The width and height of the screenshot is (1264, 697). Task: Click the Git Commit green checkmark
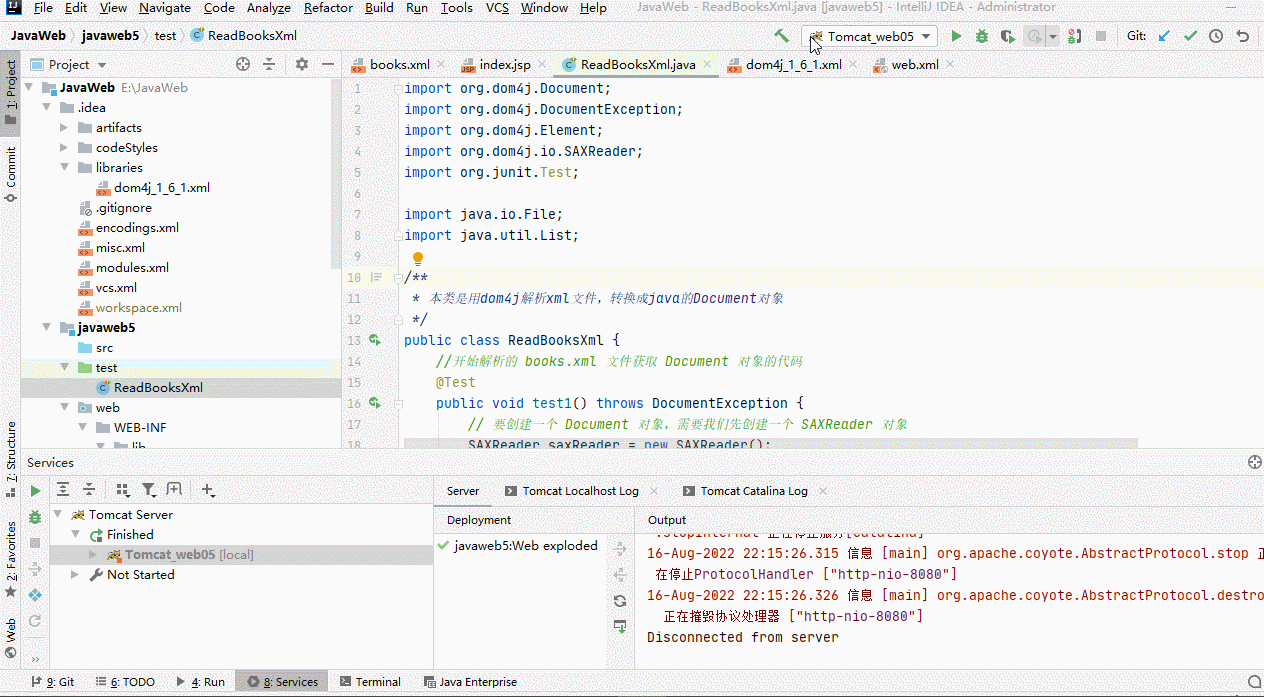coord(1190,36)
